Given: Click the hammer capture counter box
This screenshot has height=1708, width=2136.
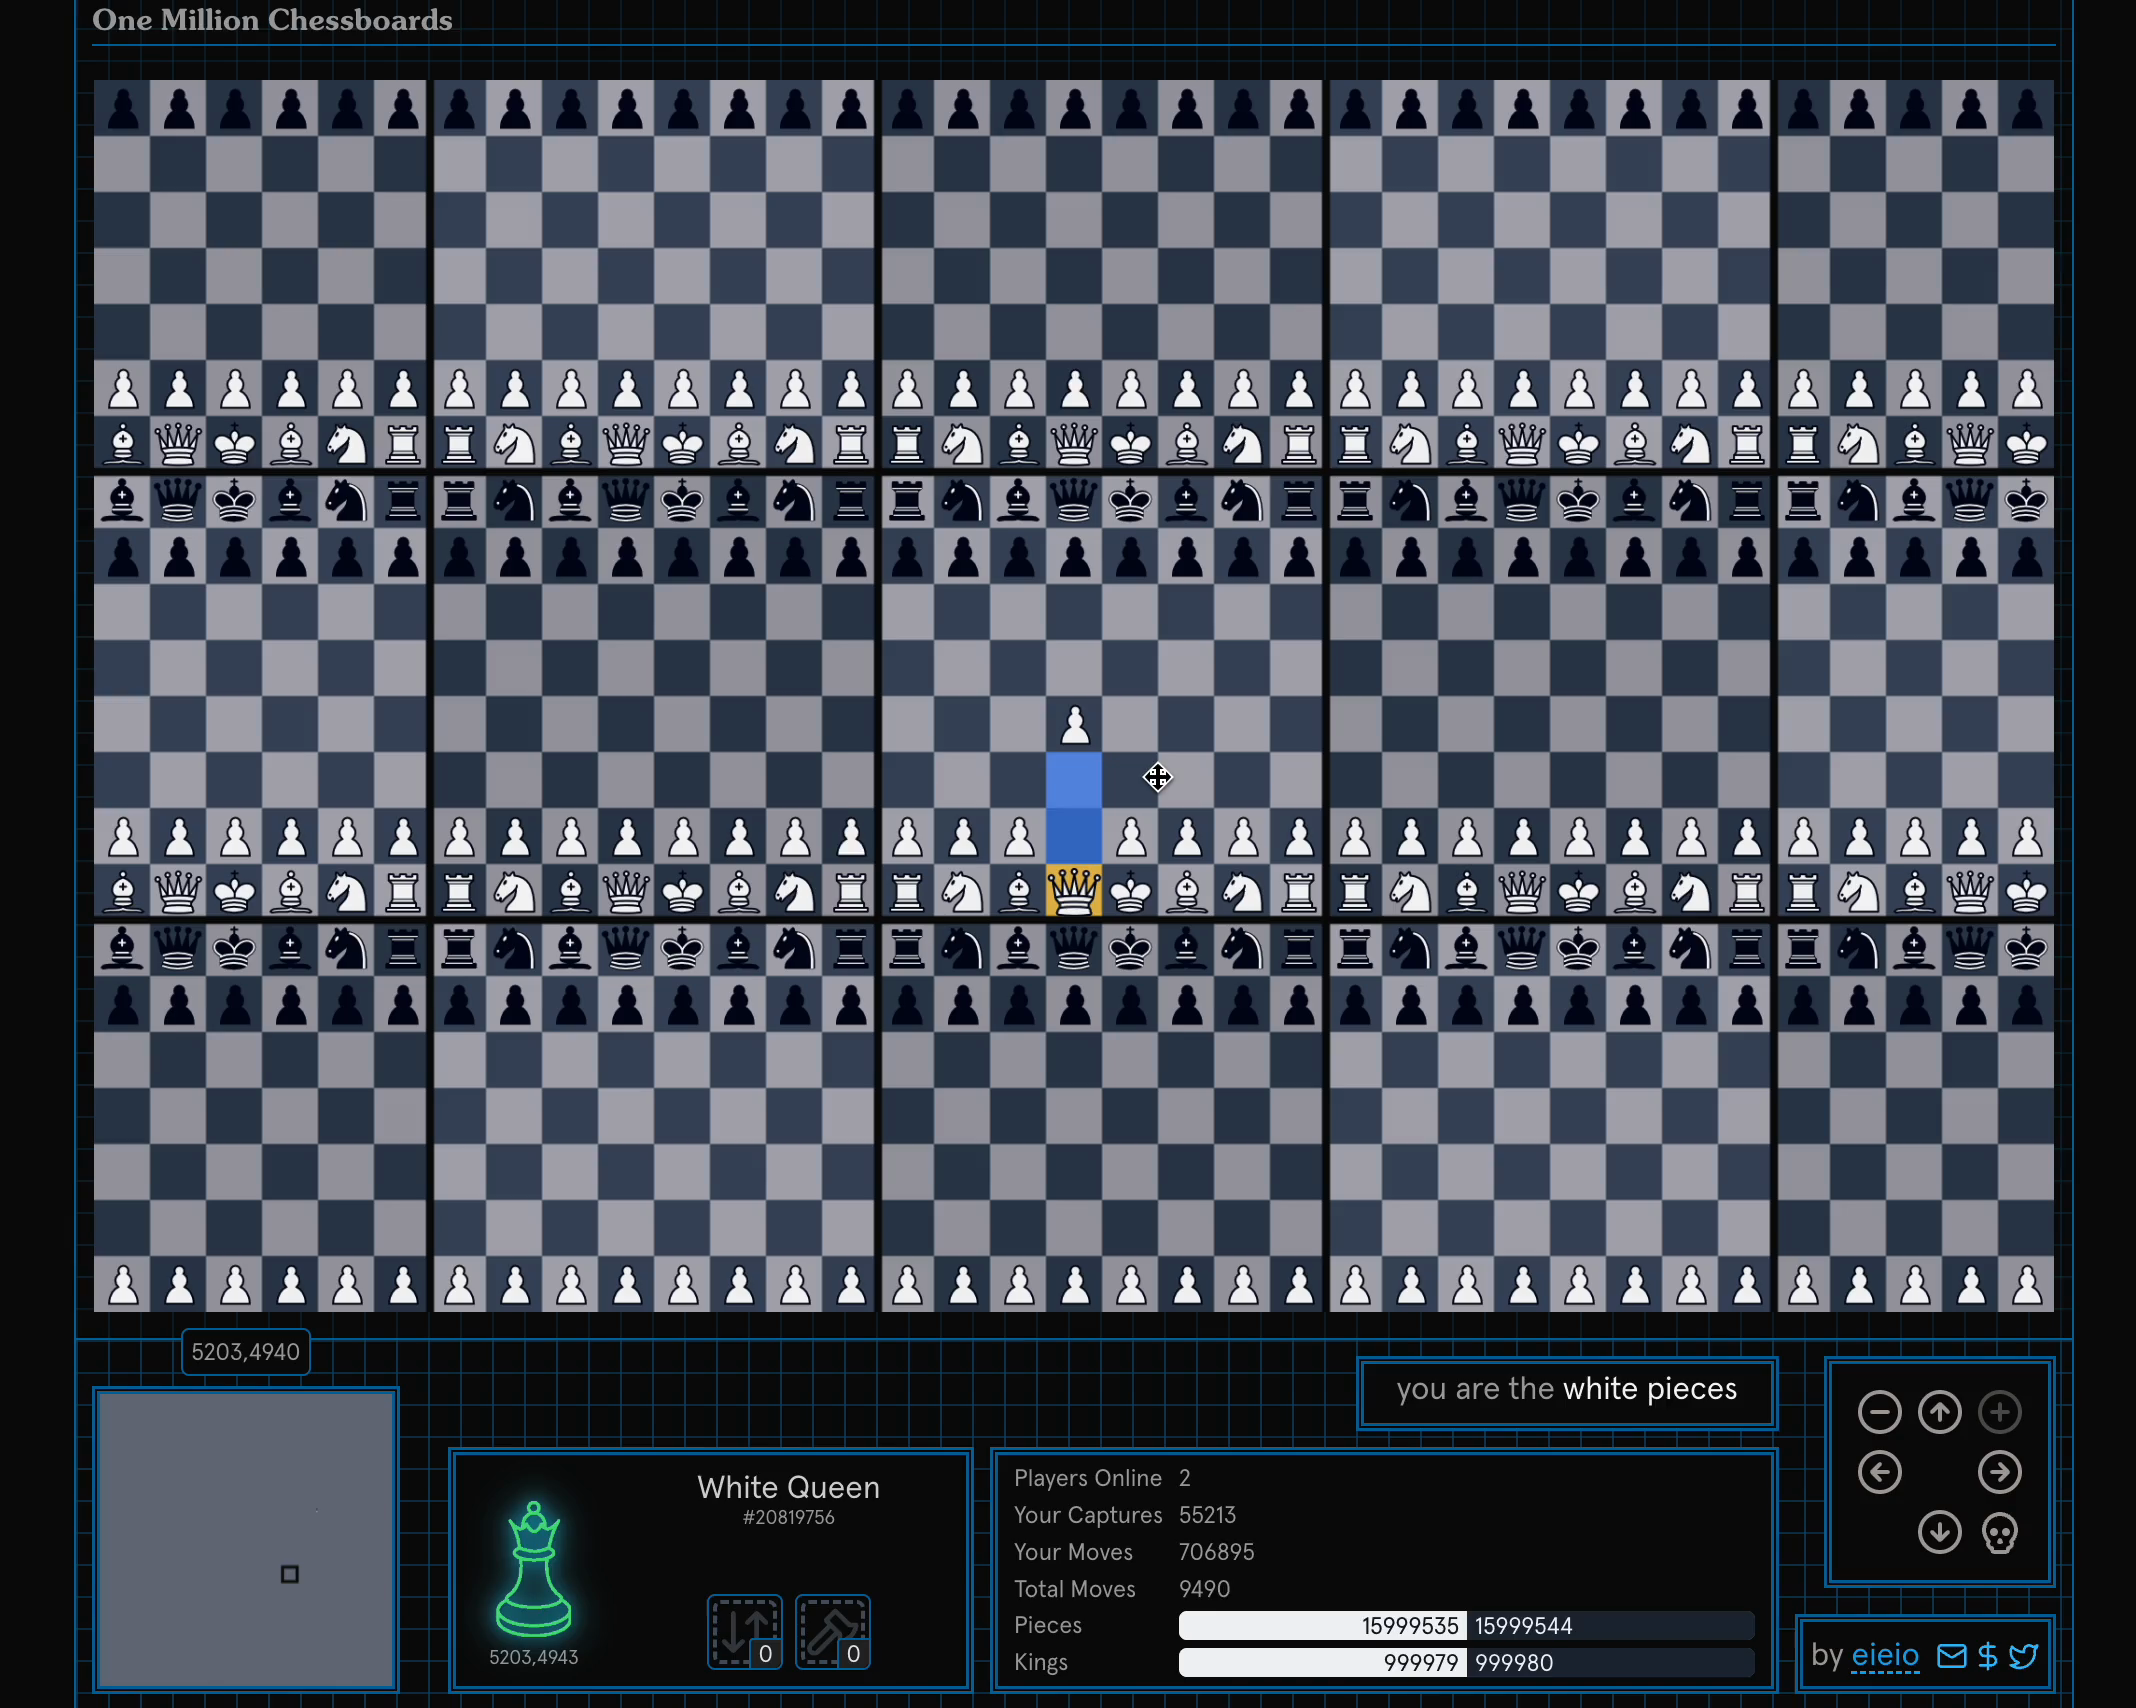Looking at the screenshot, I should click(833, 1632).
